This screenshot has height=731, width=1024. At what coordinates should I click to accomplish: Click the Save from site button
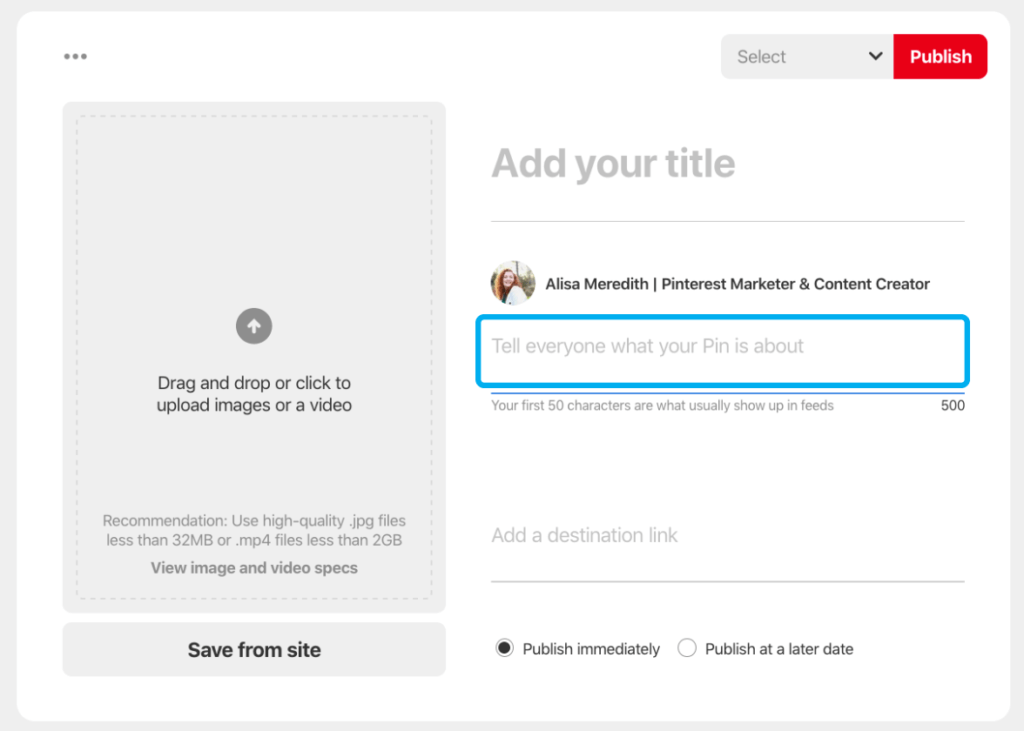[x=254, y=650]
